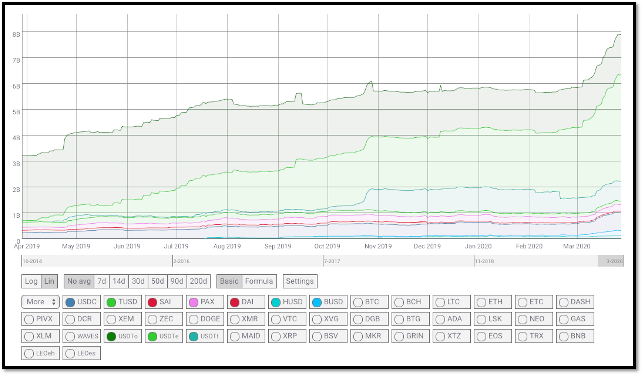Disable the dark green USDTo series
This screenshot has width=643, height=376.
coord(122,336)
